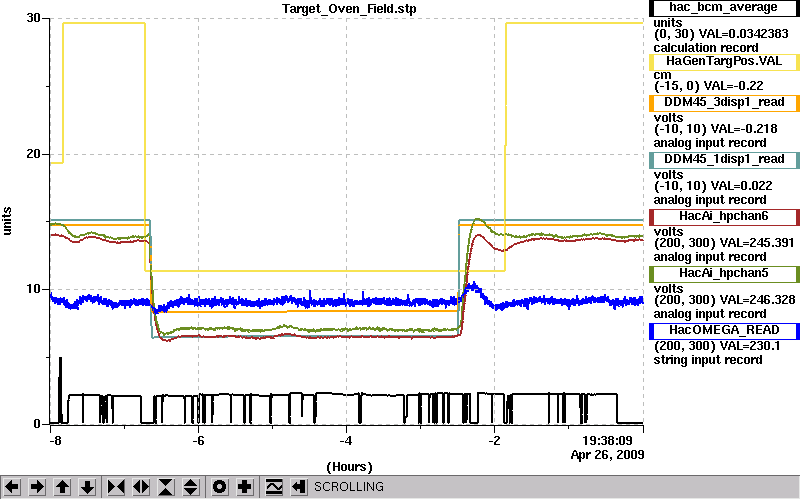This screenshot has height=499, width=800.
Task: Select the DDM45_3disp1_read curve legend
Action: [x=724, y=103]
